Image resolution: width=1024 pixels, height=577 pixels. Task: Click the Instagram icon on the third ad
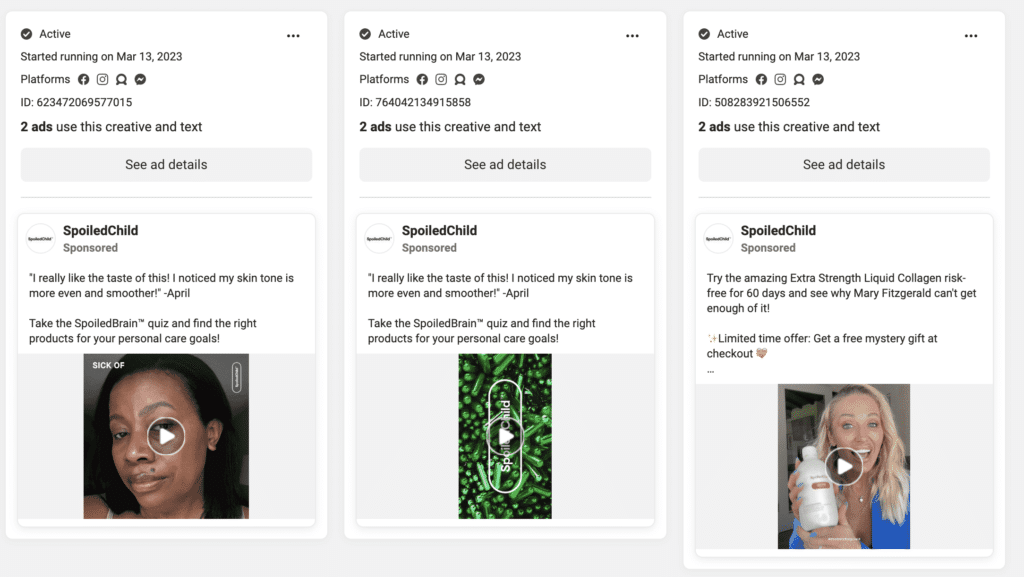(x=780, y=79)
